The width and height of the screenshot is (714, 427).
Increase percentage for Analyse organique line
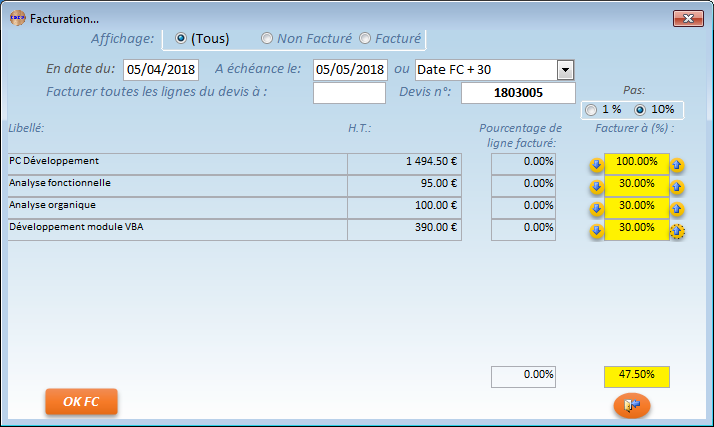pyautogui.click(x=677, y=209)
